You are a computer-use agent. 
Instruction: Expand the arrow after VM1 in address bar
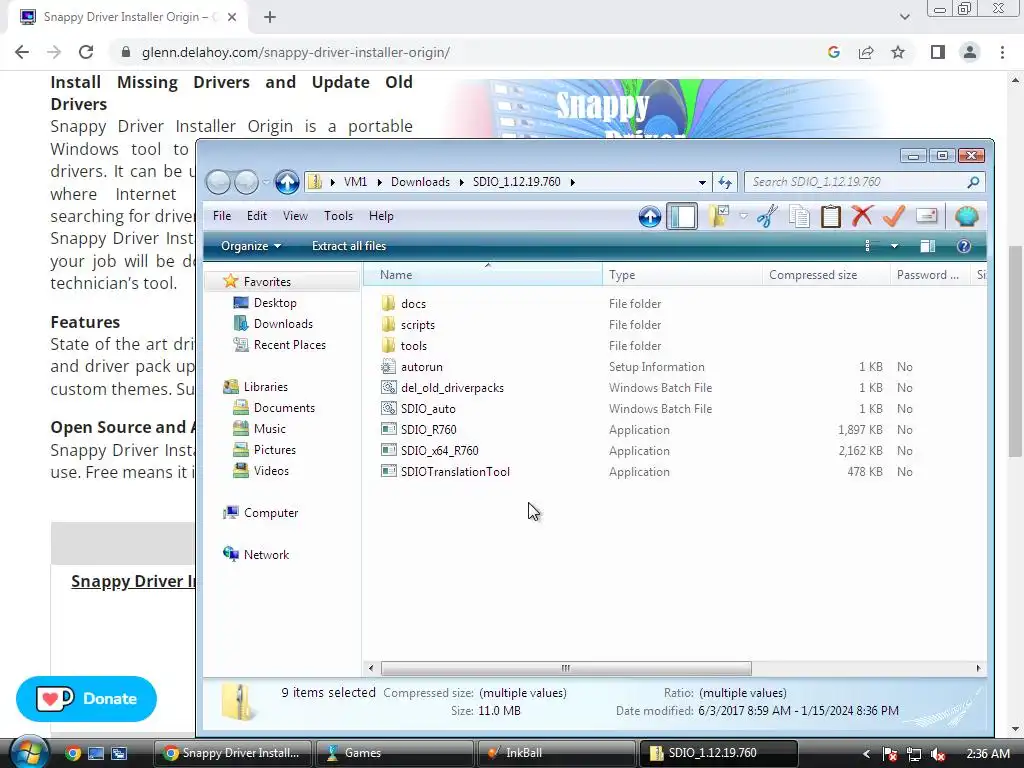379,182
